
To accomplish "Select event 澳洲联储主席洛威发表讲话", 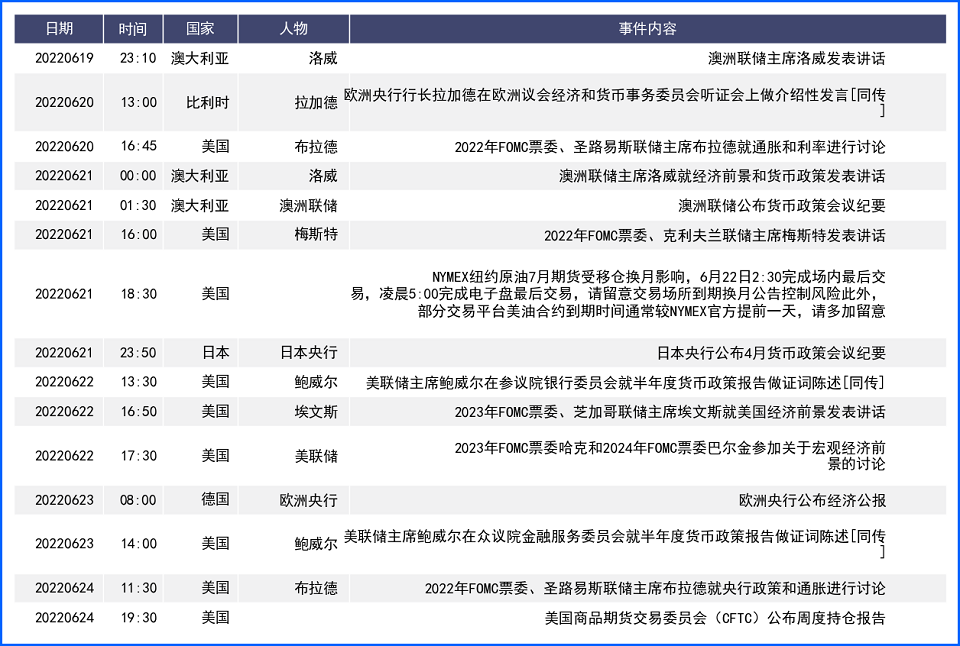I will pyautogui.click(x=797, y=58).
